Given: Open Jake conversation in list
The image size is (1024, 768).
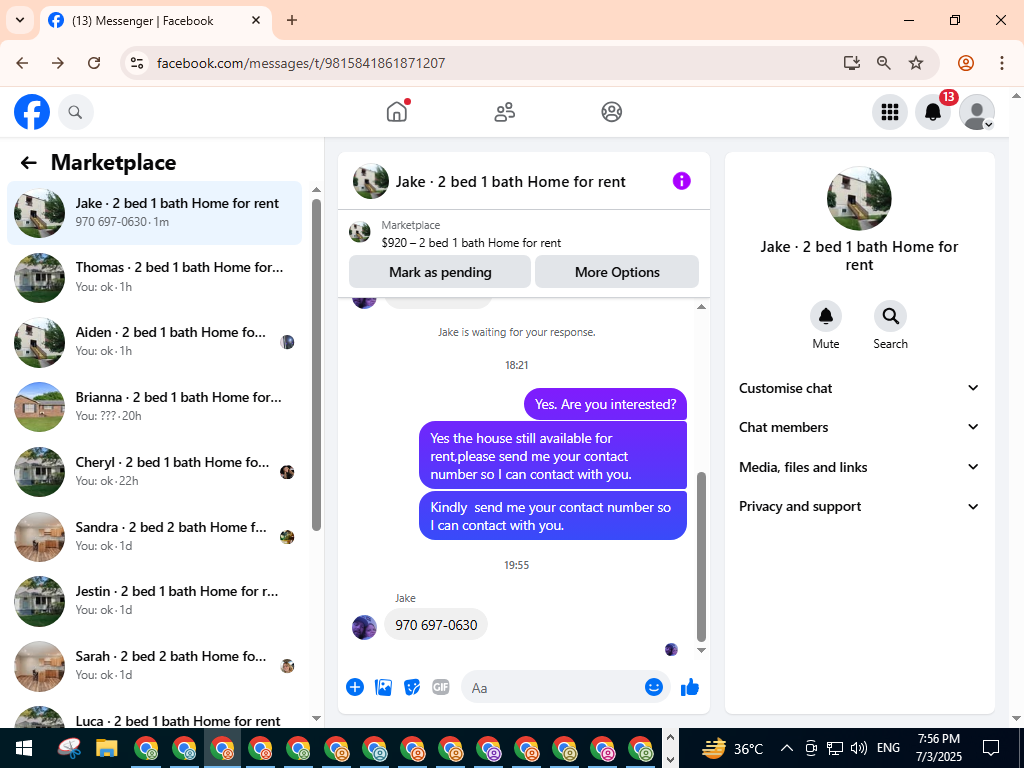Looking at the screenshot, I should 155,213.
